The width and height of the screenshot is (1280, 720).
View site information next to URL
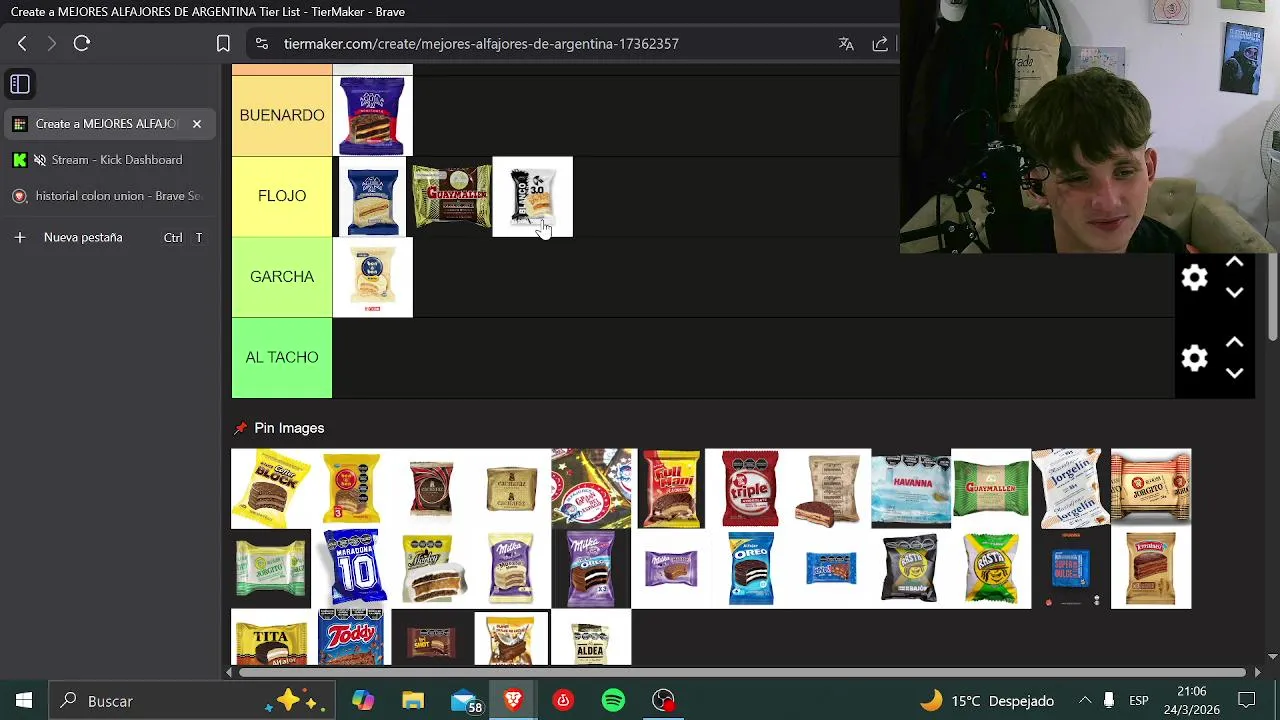tap(261, 44)
